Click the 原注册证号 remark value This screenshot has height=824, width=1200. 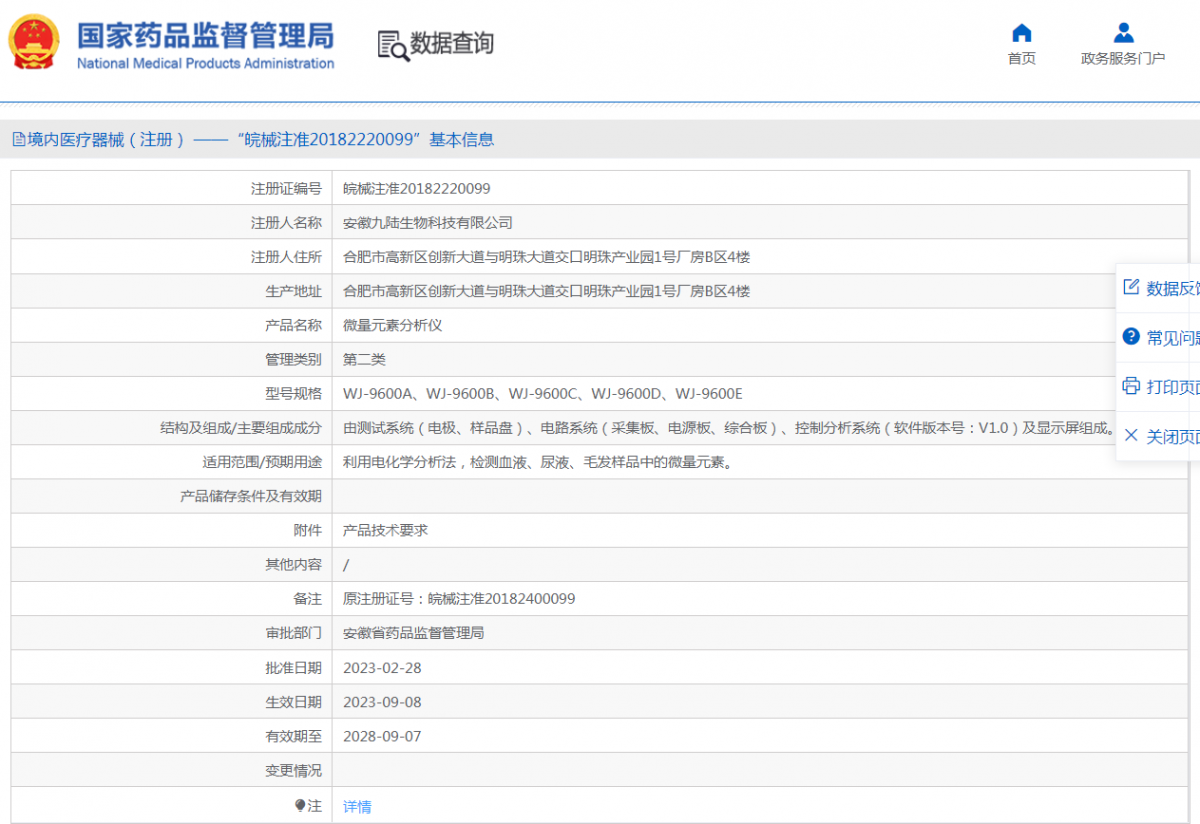pos(459,598)
